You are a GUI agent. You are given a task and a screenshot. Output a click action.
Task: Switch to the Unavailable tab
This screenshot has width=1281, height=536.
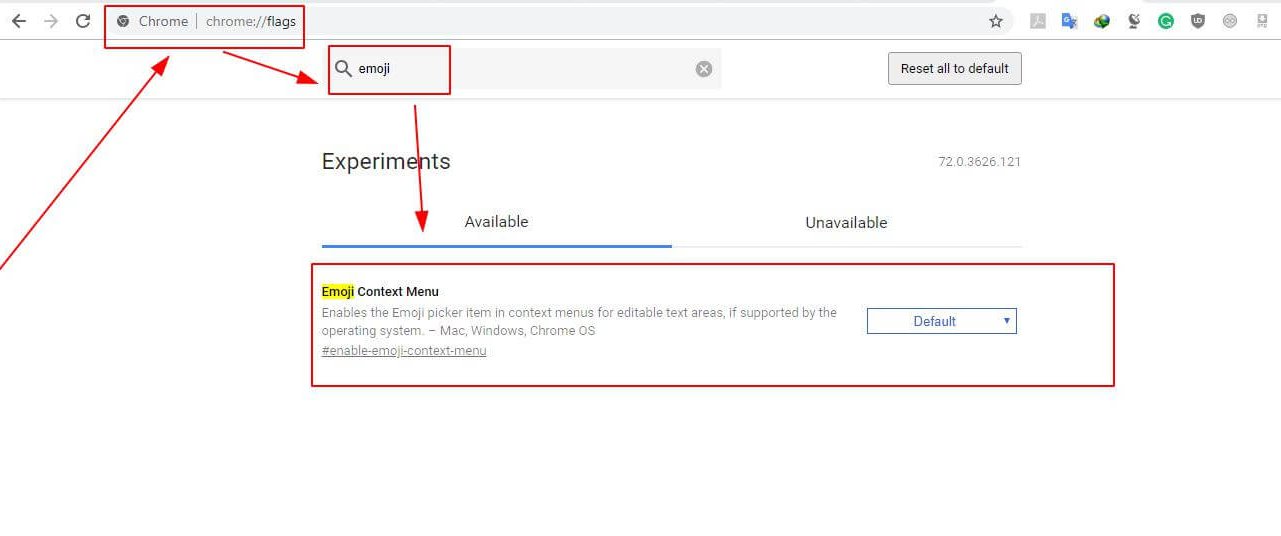click(846, 222)
